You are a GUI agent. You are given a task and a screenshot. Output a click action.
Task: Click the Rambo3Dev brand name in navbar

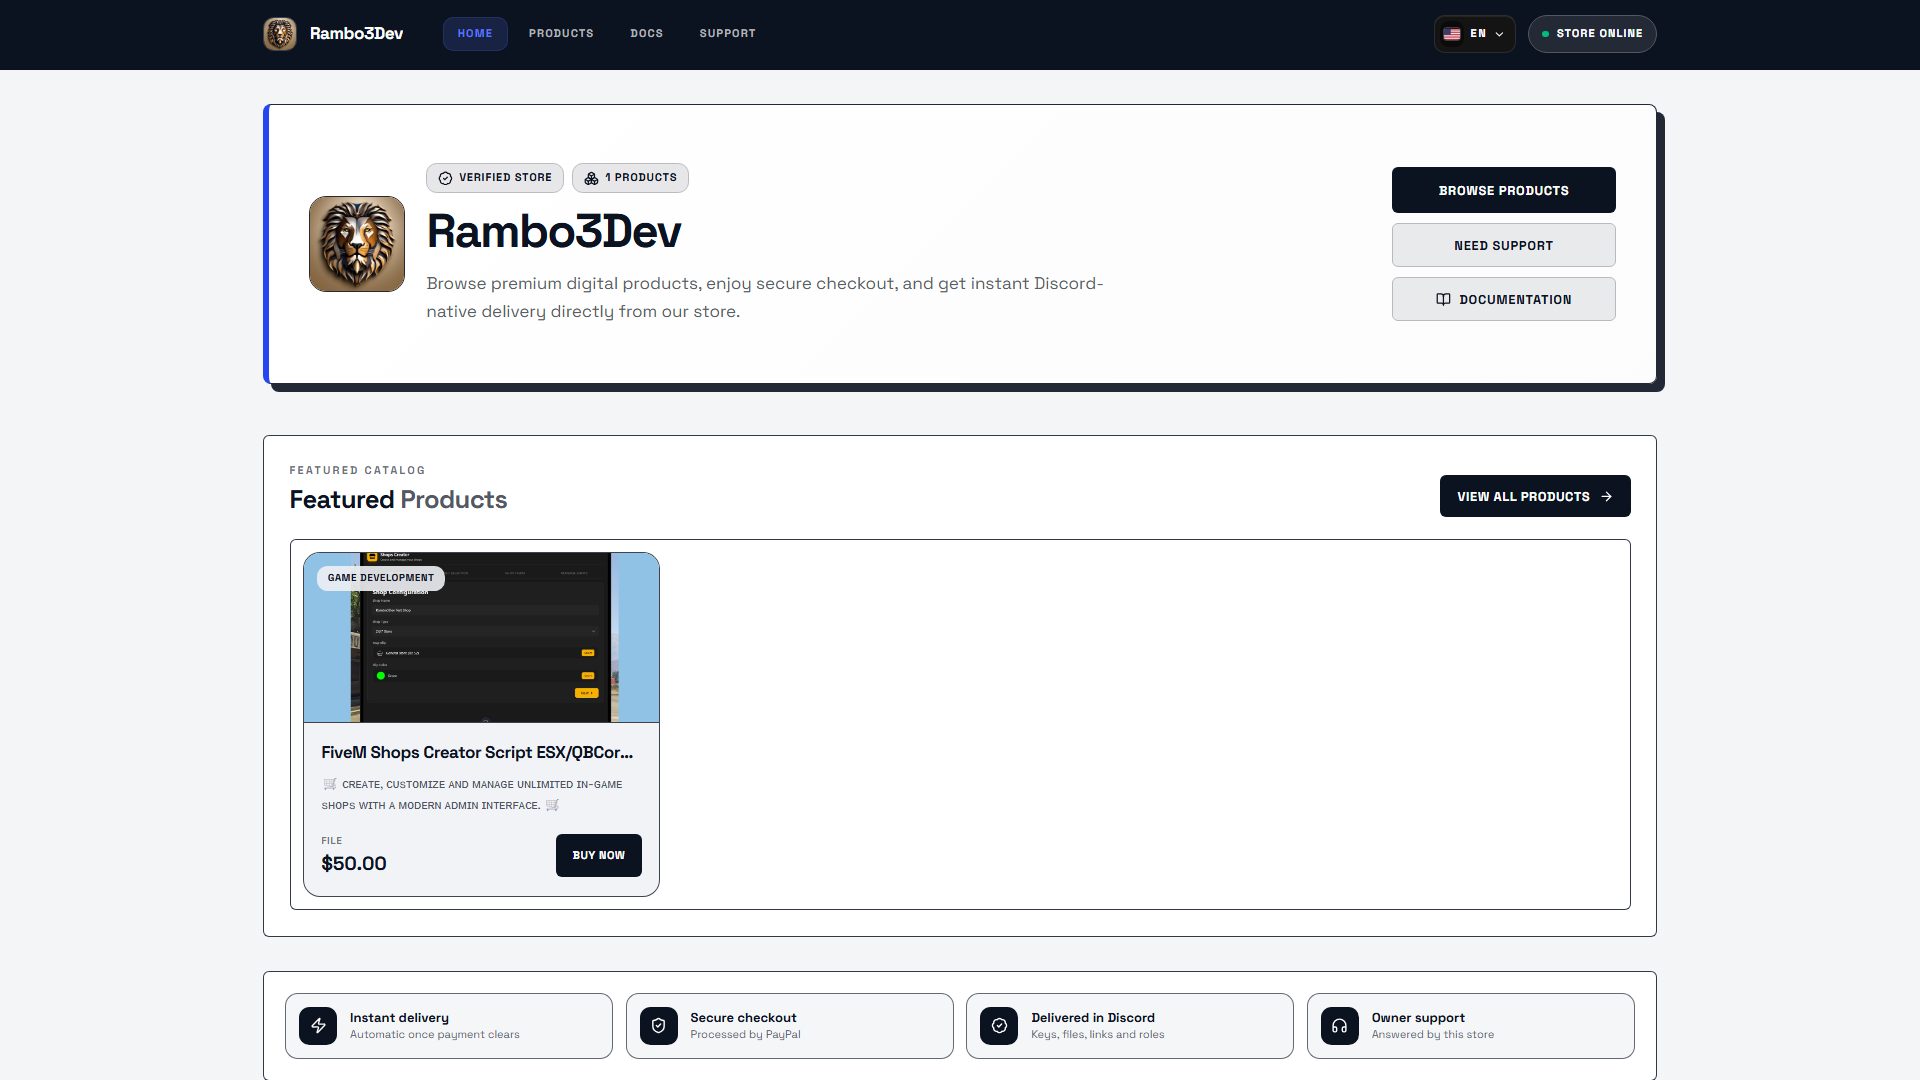tap(356, 34)
